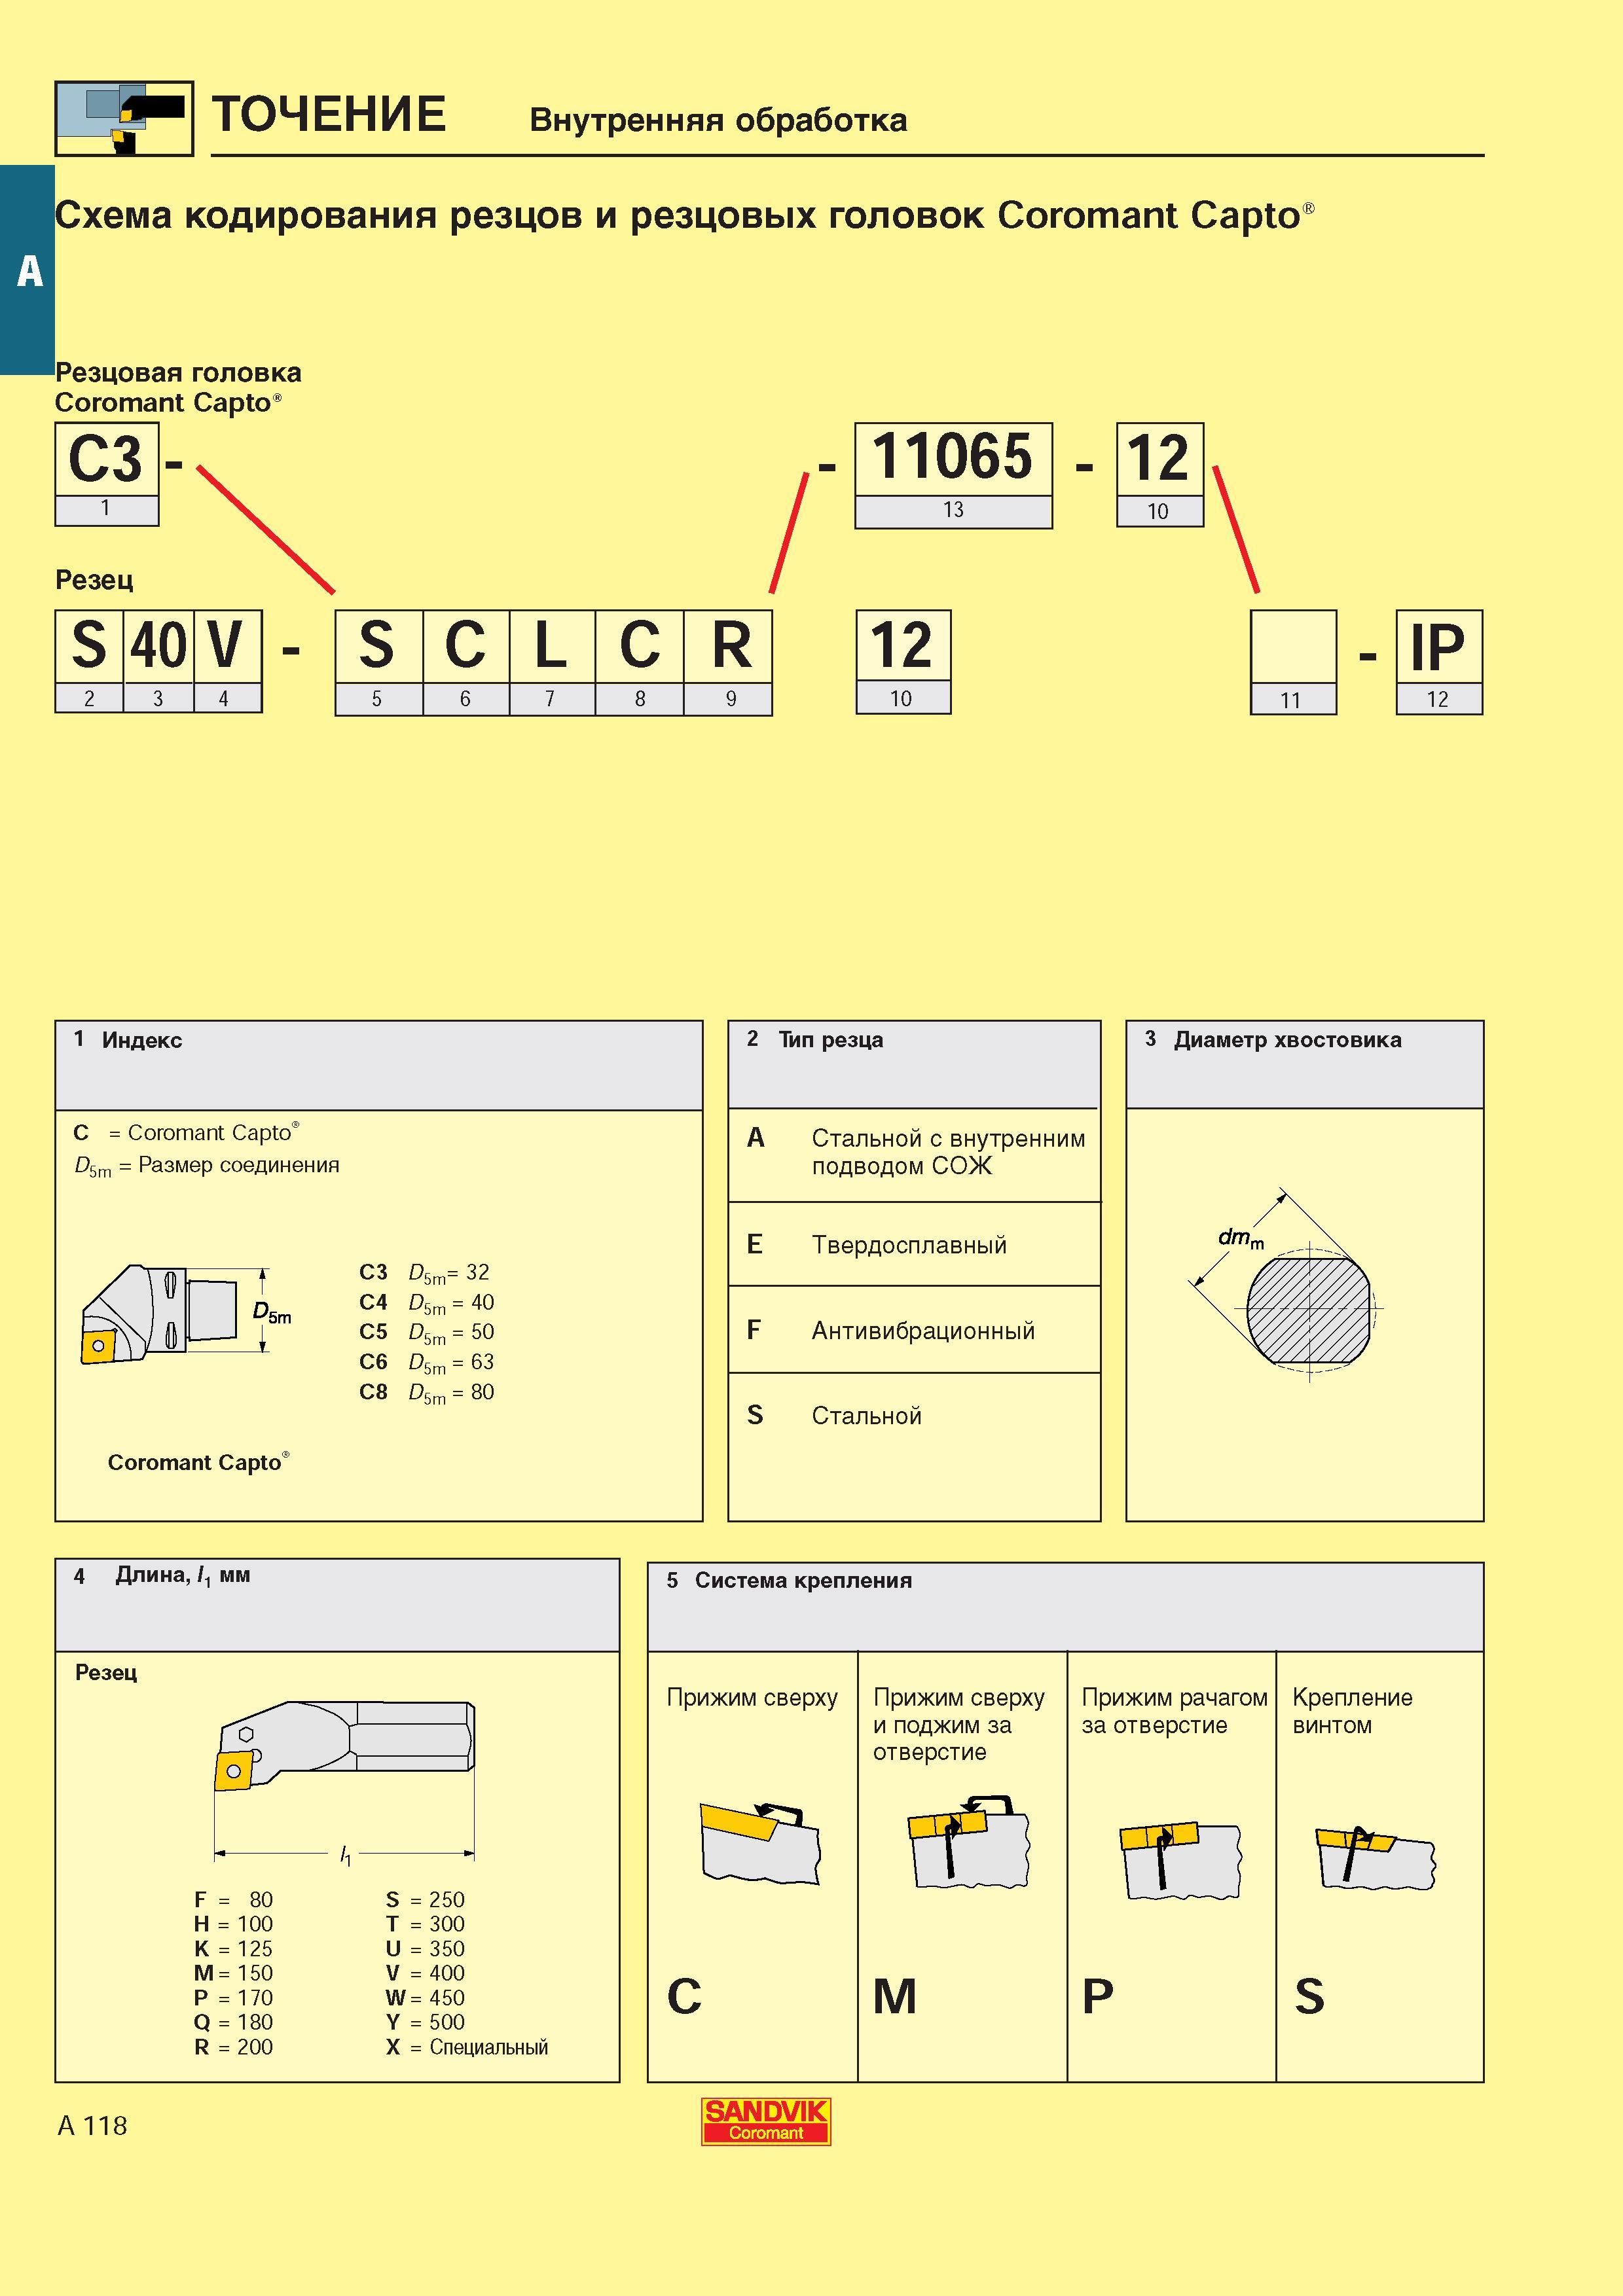Click the boring bar l1 length drawing
Image resolution: width=1623 pixels, height=2296 pixels.
pyautogui.click(x=345, y=1784)
